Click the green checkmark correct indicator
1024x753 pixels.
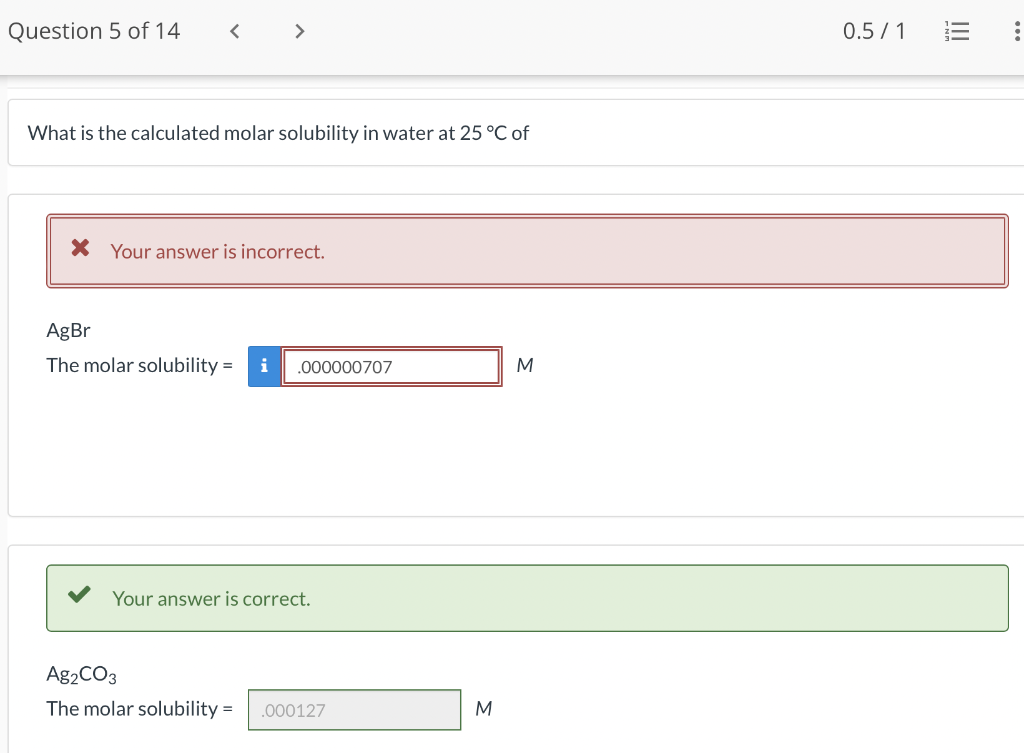(79, 595)
